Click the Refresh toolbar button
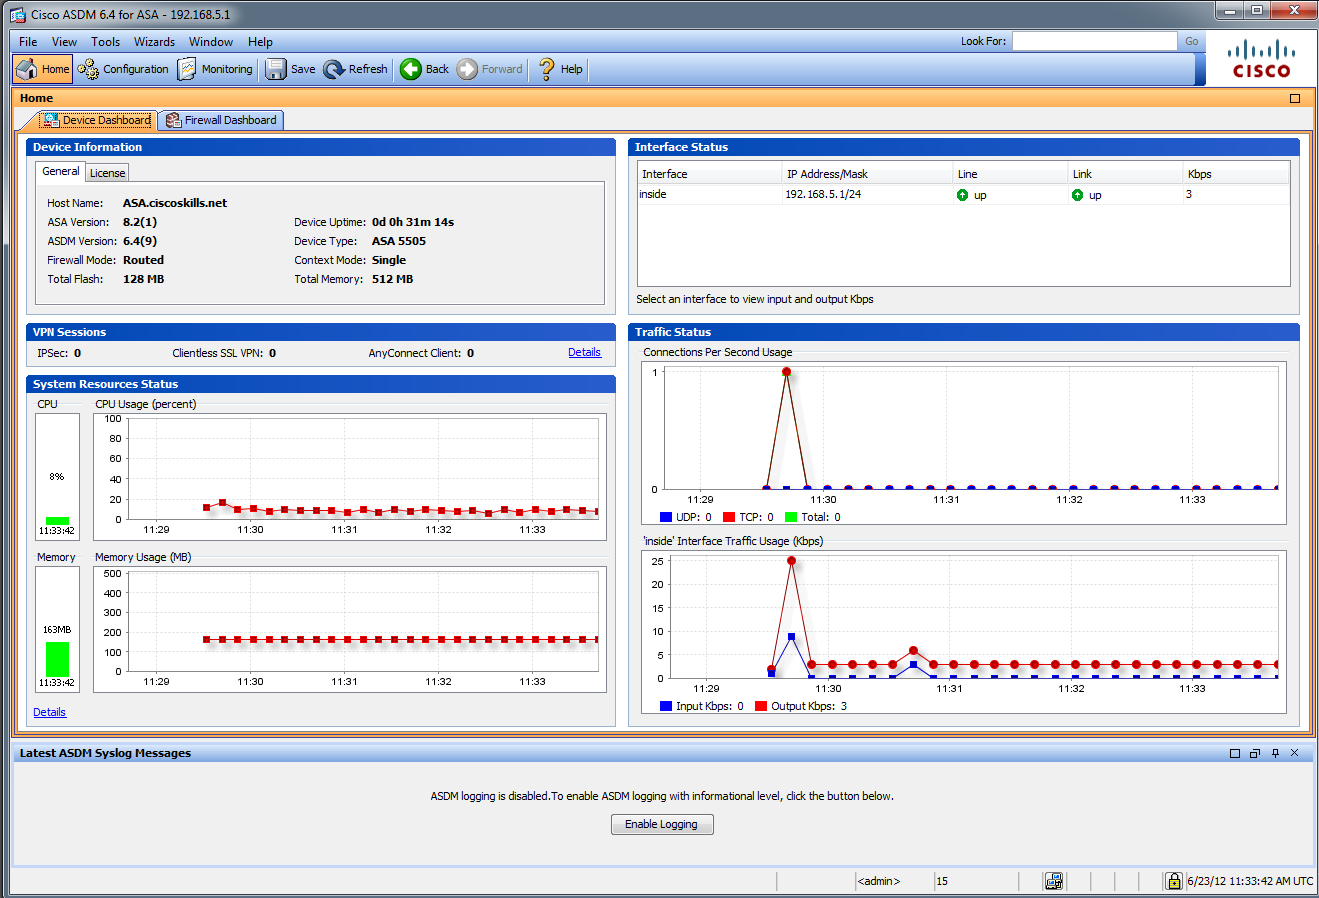This screenshot has width=1319, height=898. pyautogui.click(x=356, y=69)
